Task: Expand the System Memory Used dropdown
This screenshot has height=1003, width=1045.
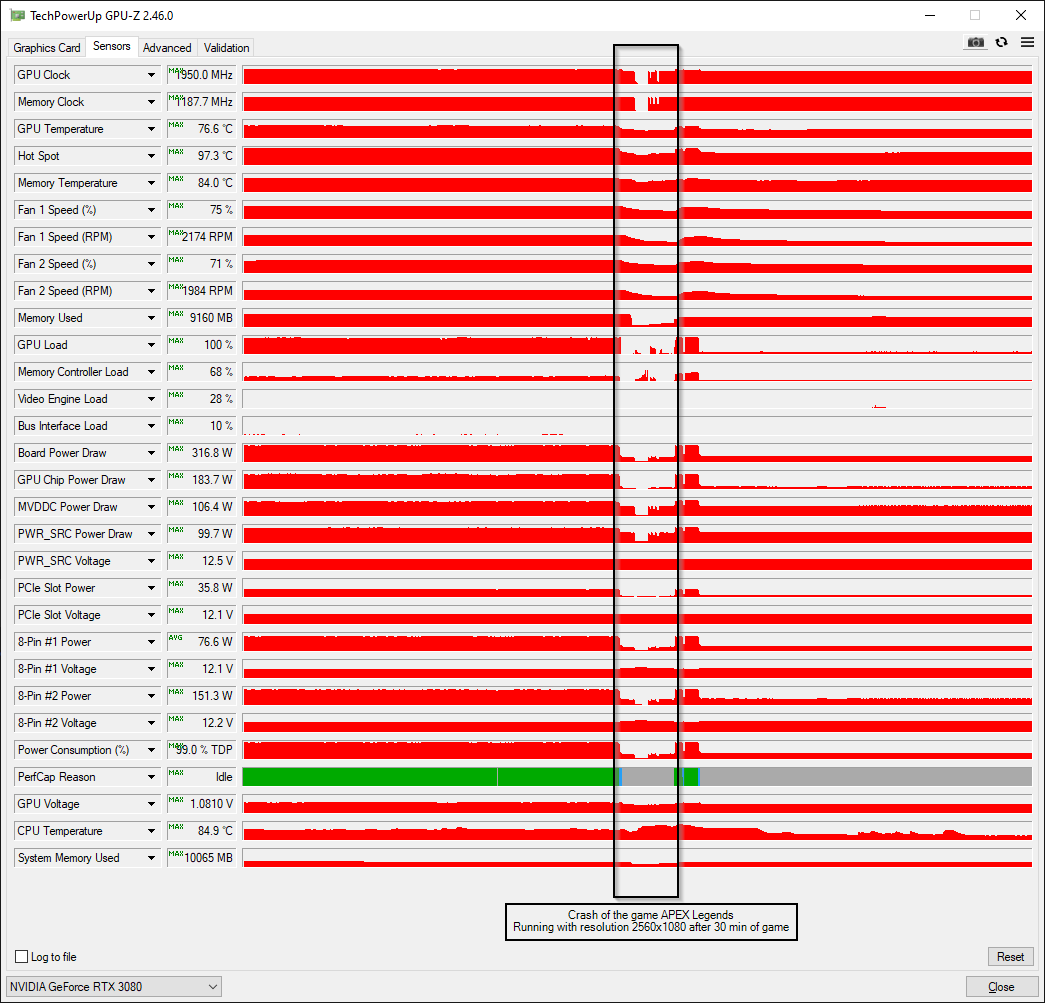Action: [151, 858]
